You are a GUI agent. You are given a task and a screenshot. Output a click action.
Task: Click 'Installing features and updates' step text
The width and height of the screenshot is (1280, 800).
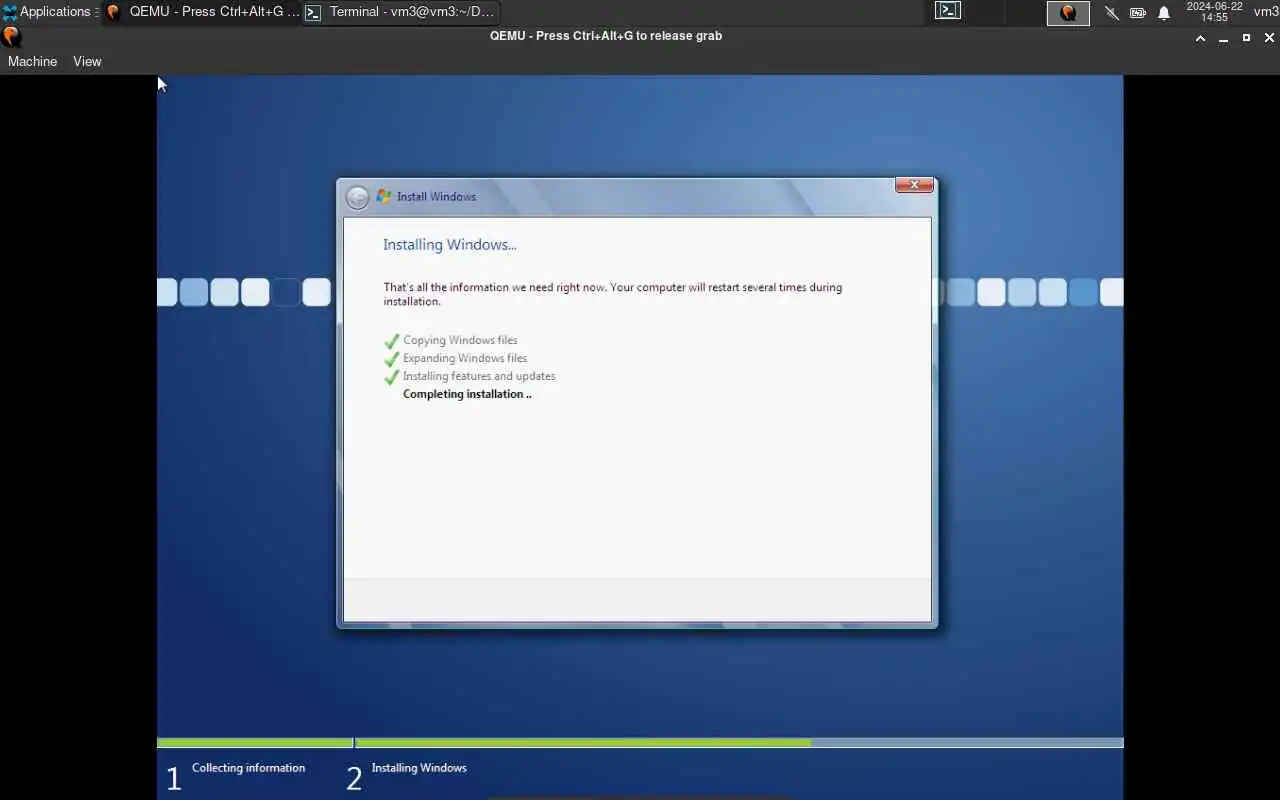pos(479,376)
